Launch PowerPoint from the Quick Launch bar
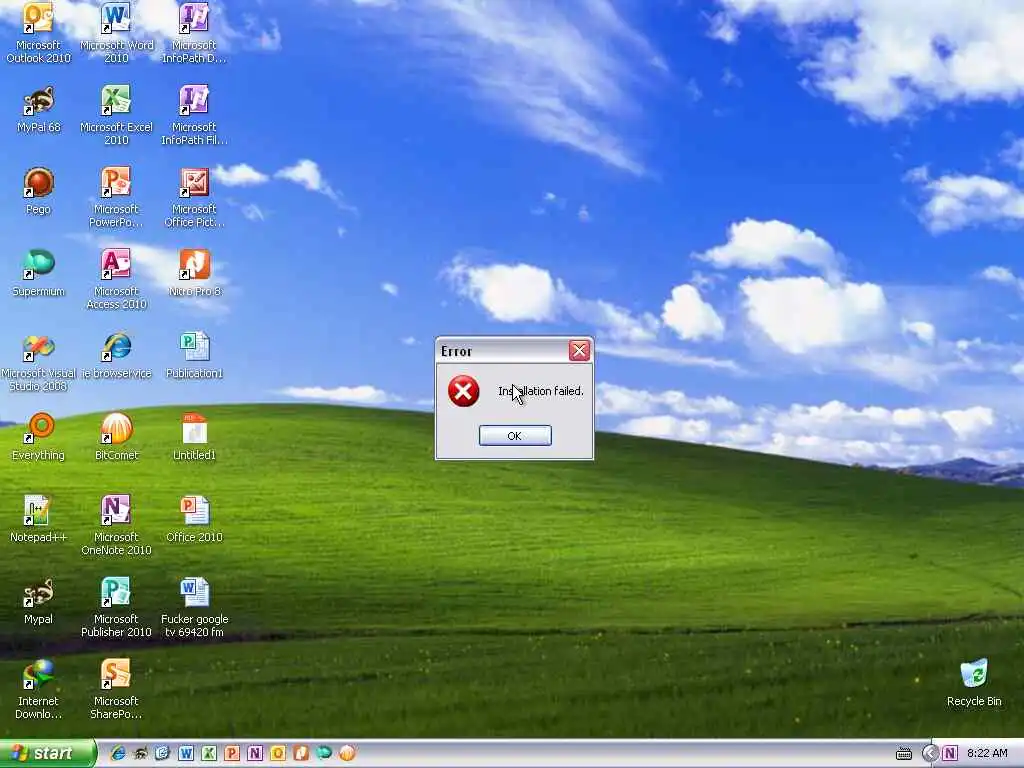Viewport: 1024px width, 768px height. [232, 753]
